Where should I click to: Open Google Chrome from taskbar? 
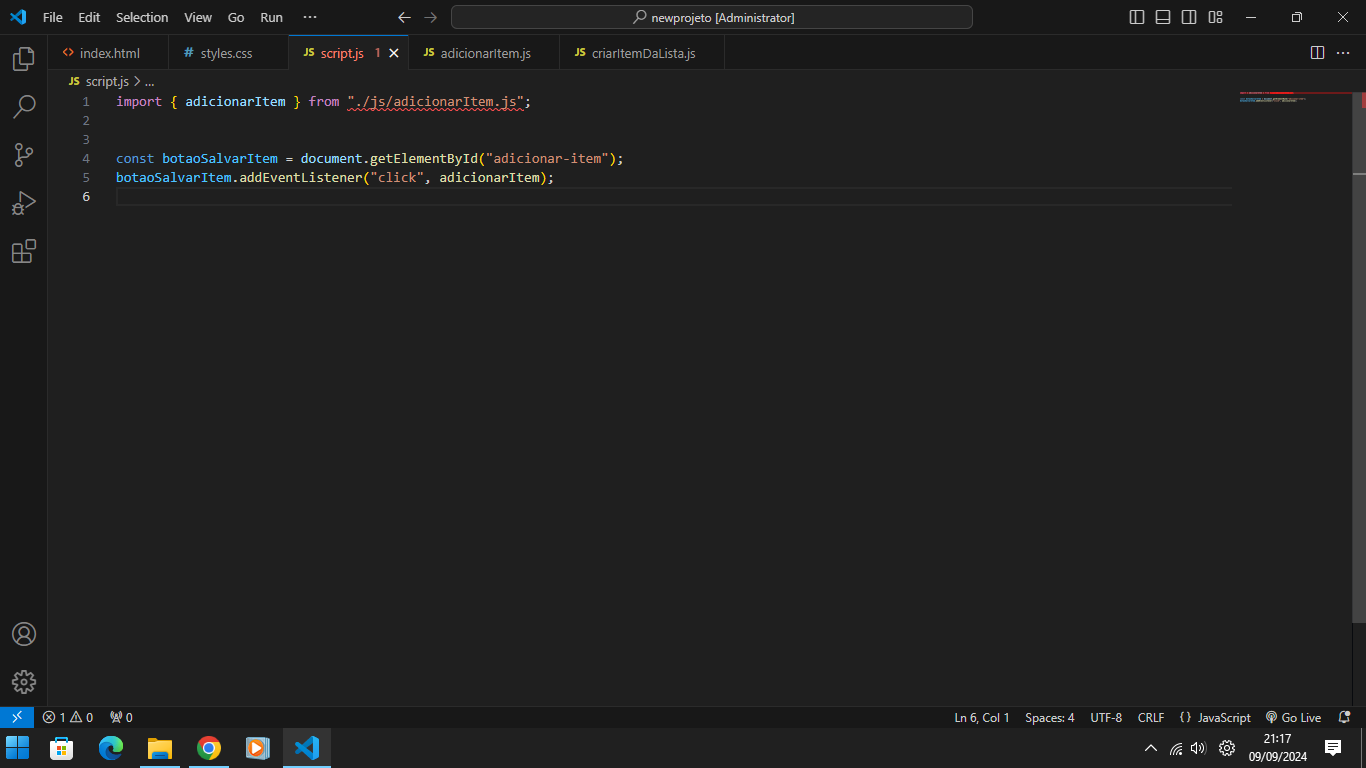[x=209, y=748]
